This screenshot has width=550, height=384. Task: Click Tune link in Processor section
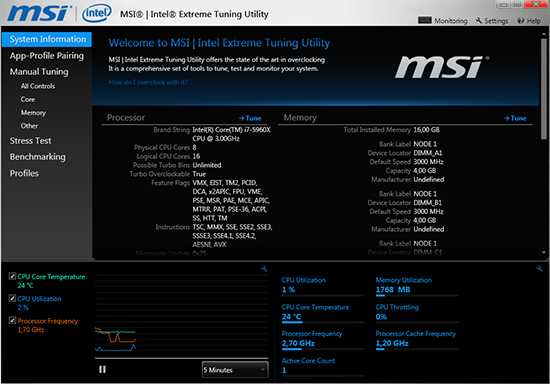[250, 118]
